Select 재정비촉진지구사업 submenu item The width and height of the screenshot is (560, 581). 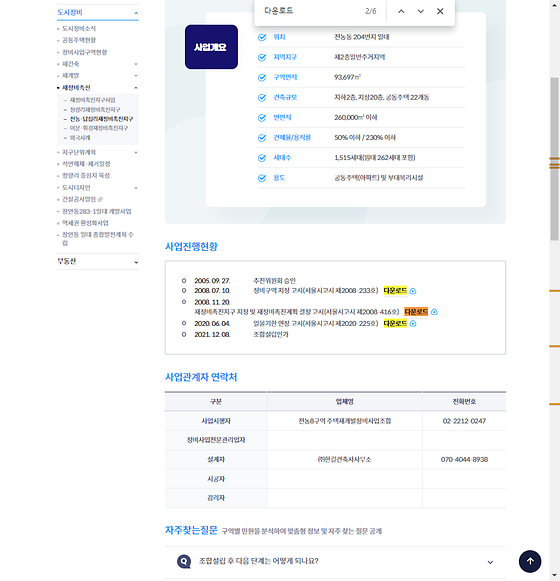pos(93,100)
